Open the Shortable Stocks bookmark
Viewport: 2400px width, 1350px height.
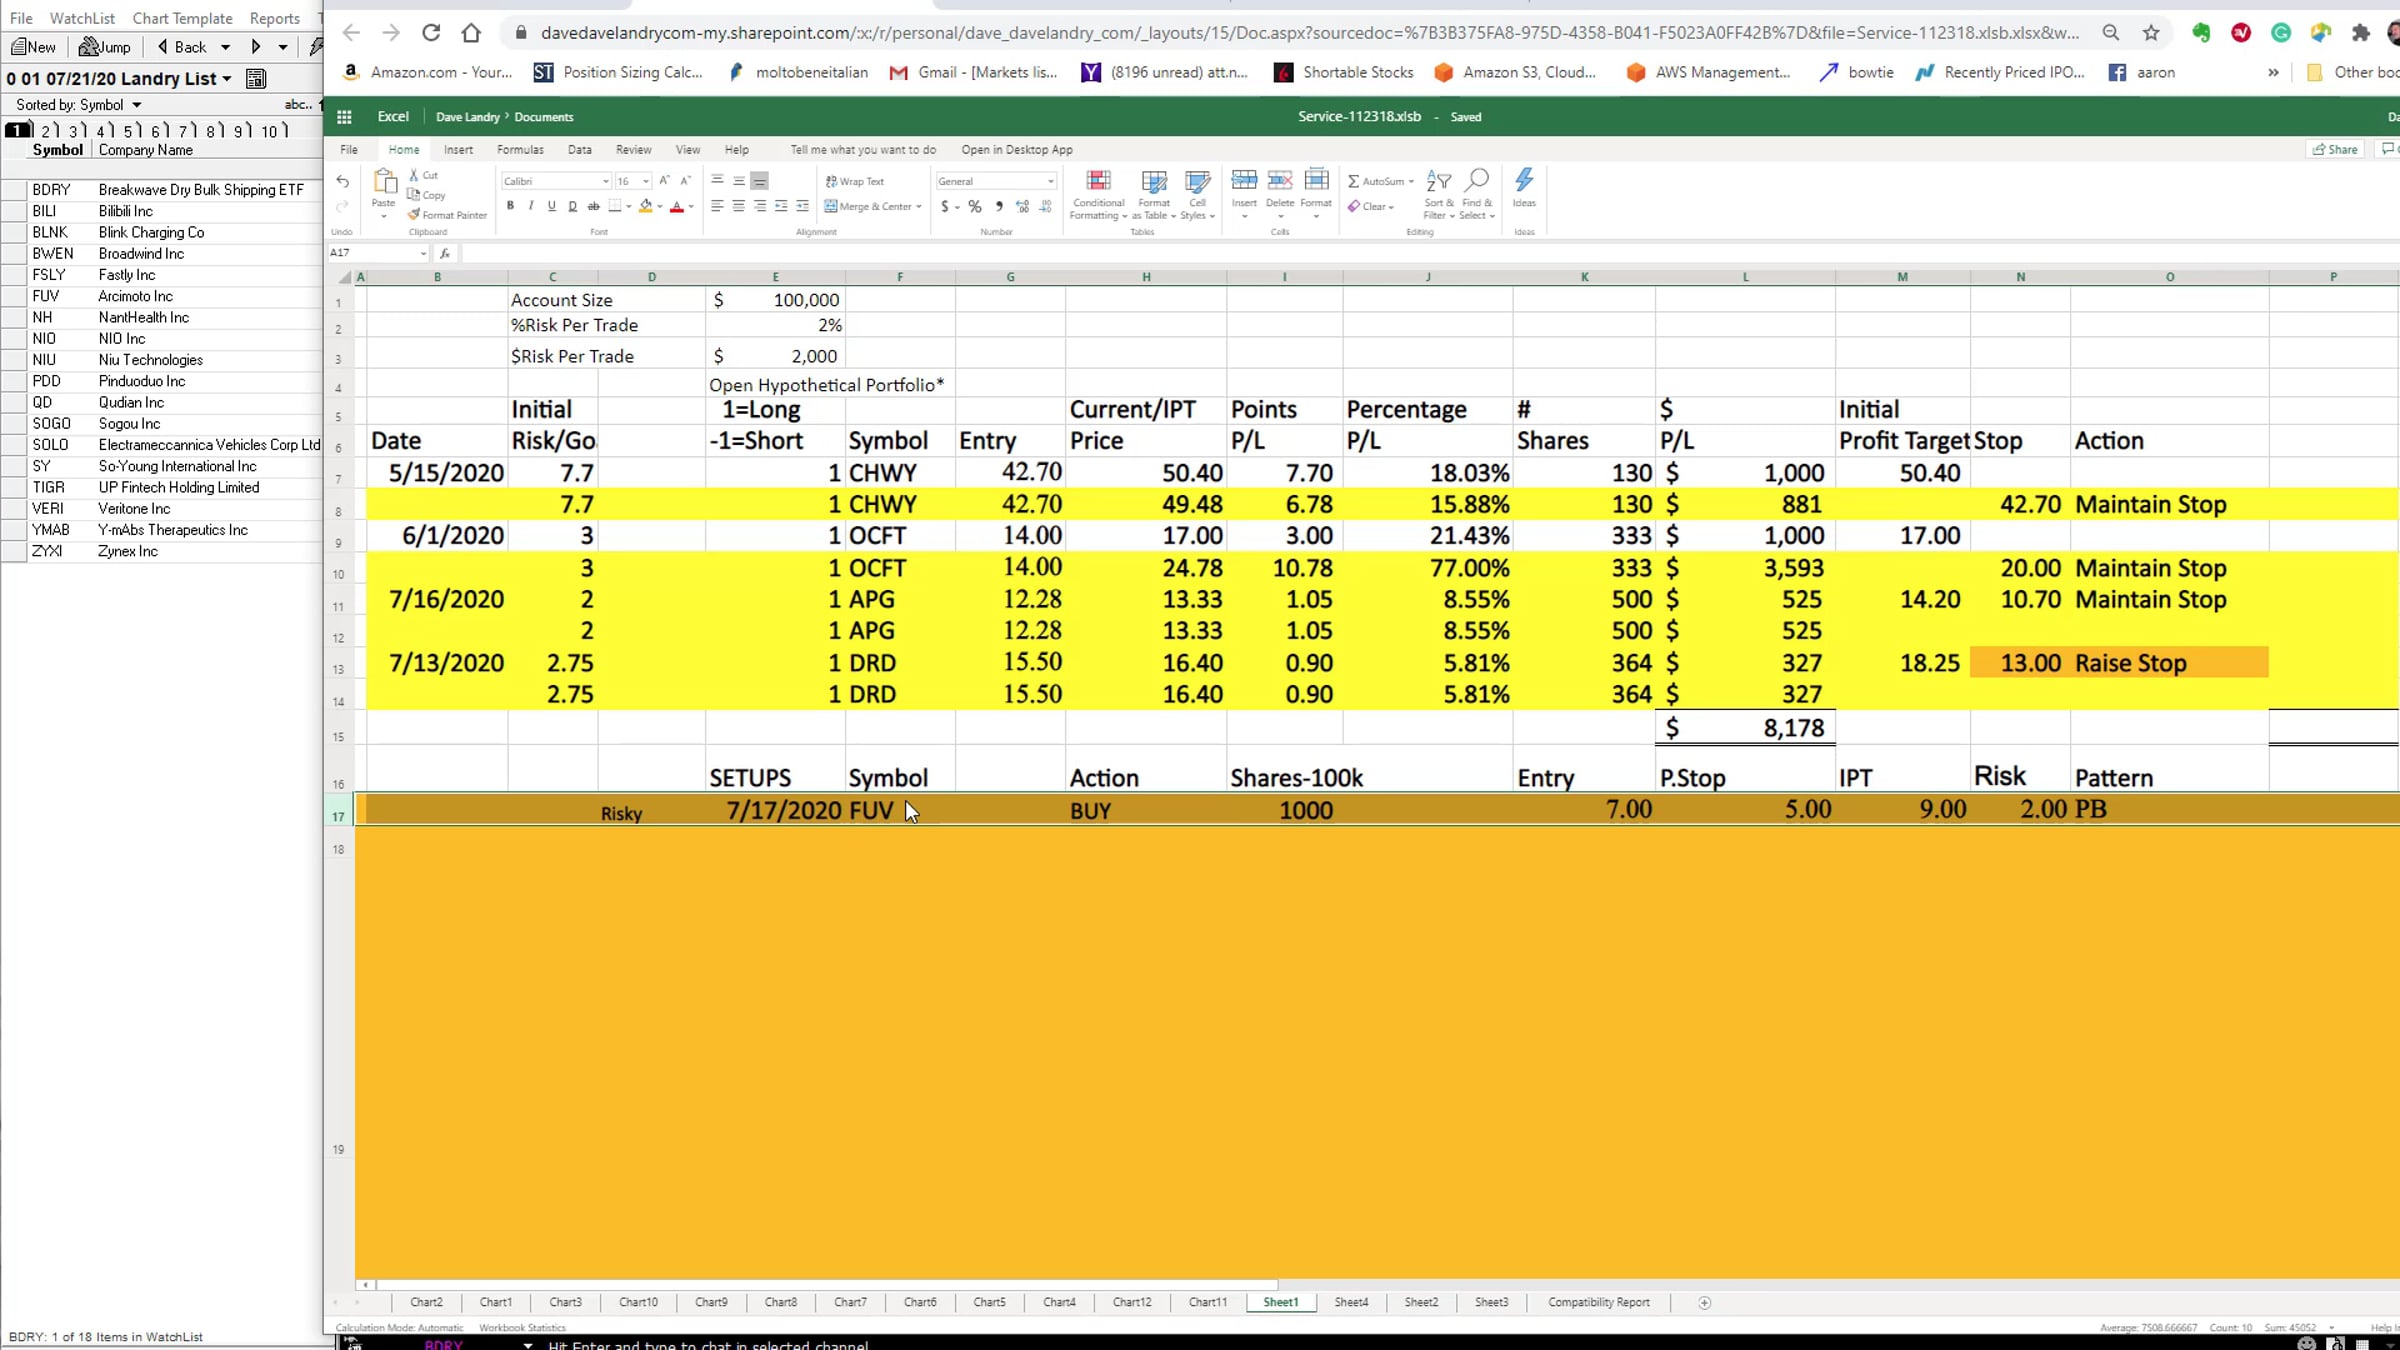tap(1343, 72)
